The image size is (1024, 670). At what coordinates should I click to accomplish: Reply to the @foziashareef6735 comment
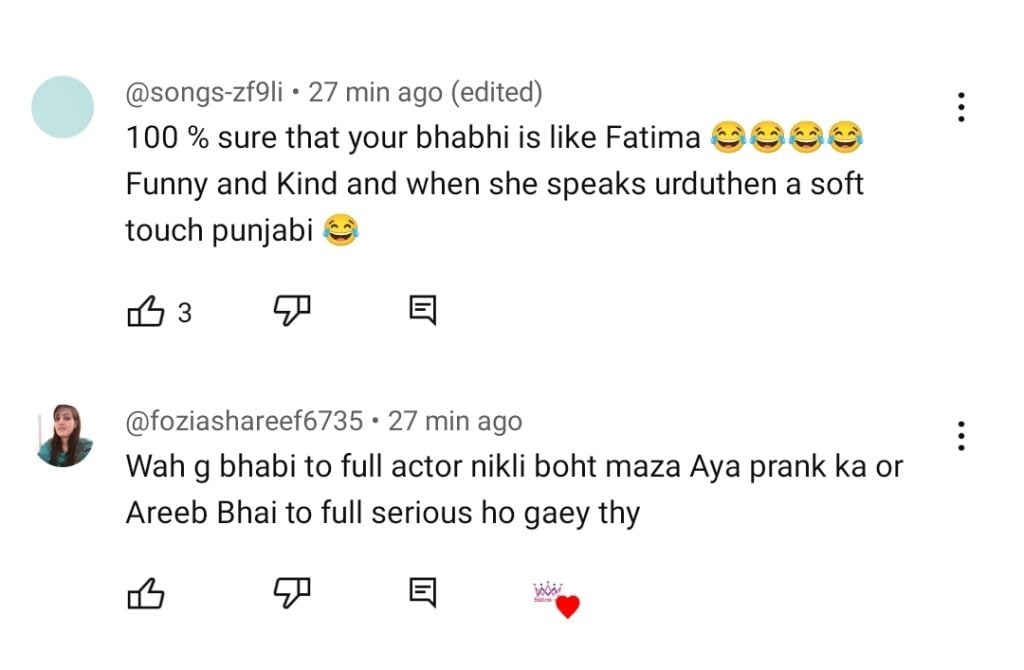tap(423, 594)
